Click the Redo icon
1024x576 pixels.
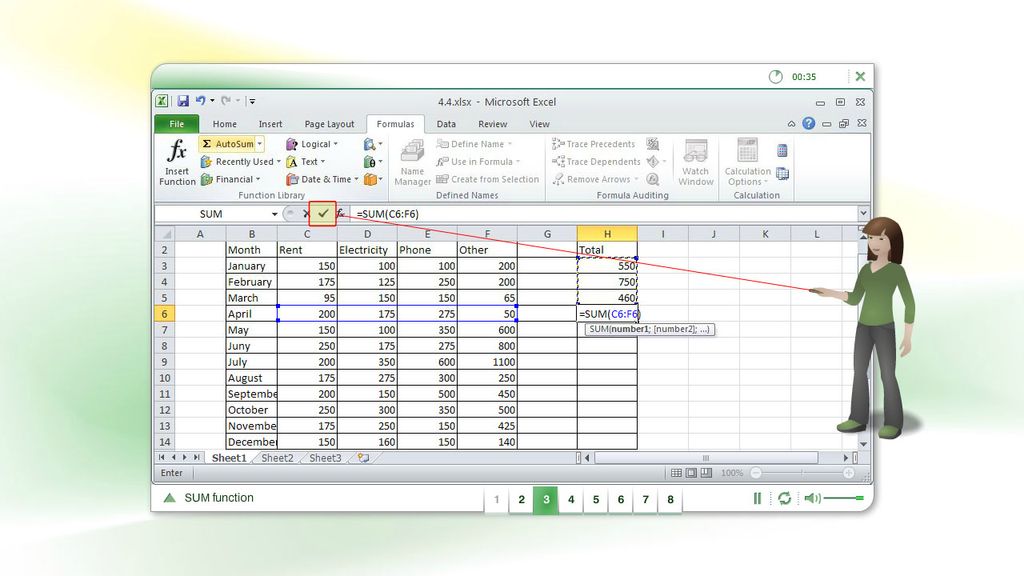(226, 101)
